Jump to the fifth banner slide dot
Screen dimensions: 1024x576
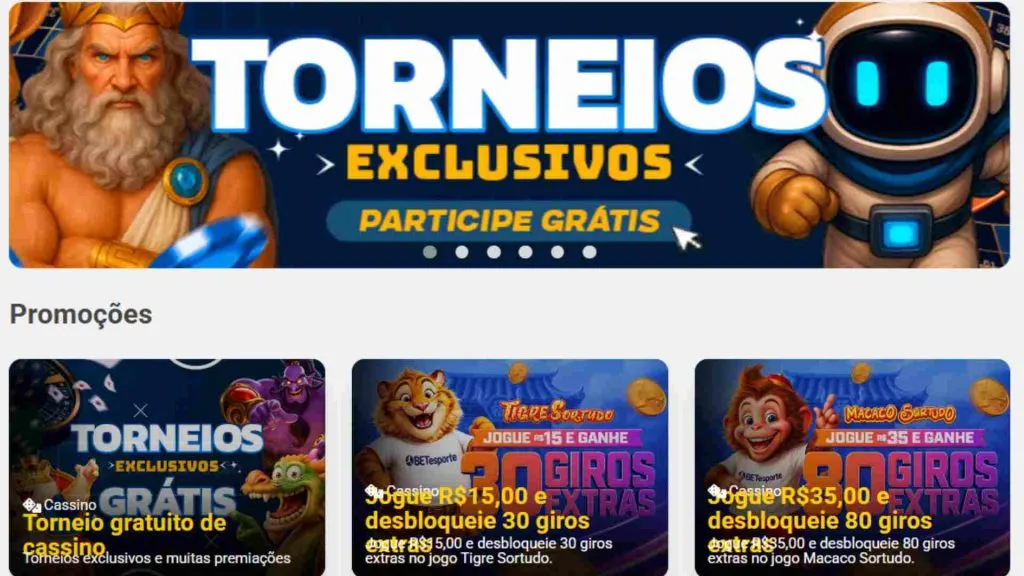coord(557,252)
